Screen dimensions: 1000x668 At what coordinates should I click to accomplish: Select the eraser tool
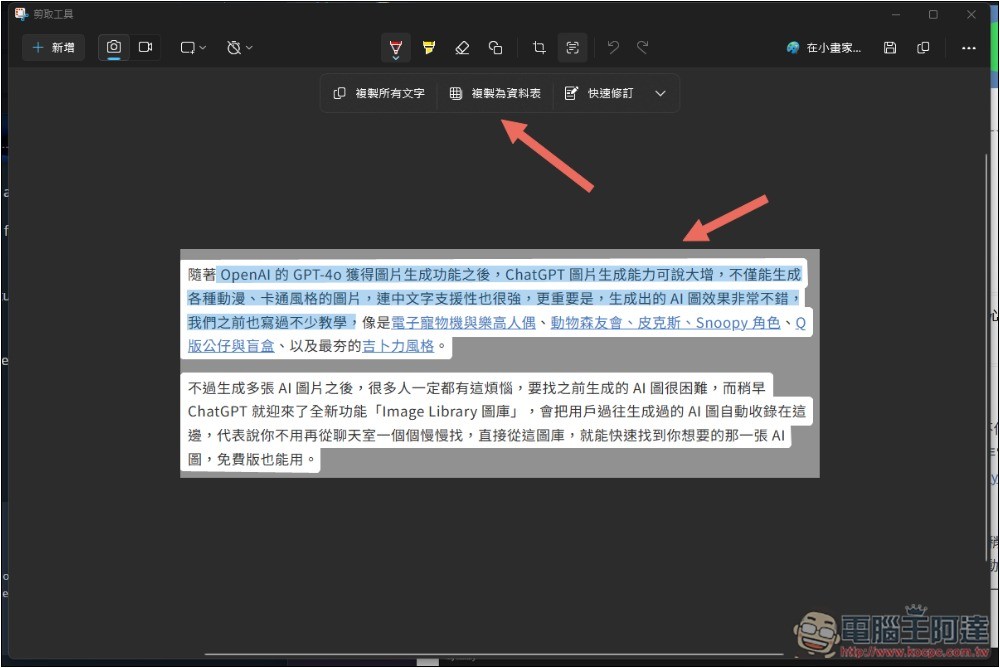coord(461,47)
